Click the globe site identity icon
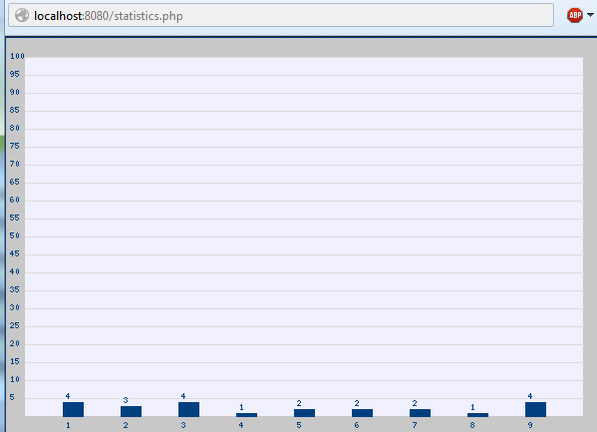This screenshot has height=432, width=597. click(22, 16)
